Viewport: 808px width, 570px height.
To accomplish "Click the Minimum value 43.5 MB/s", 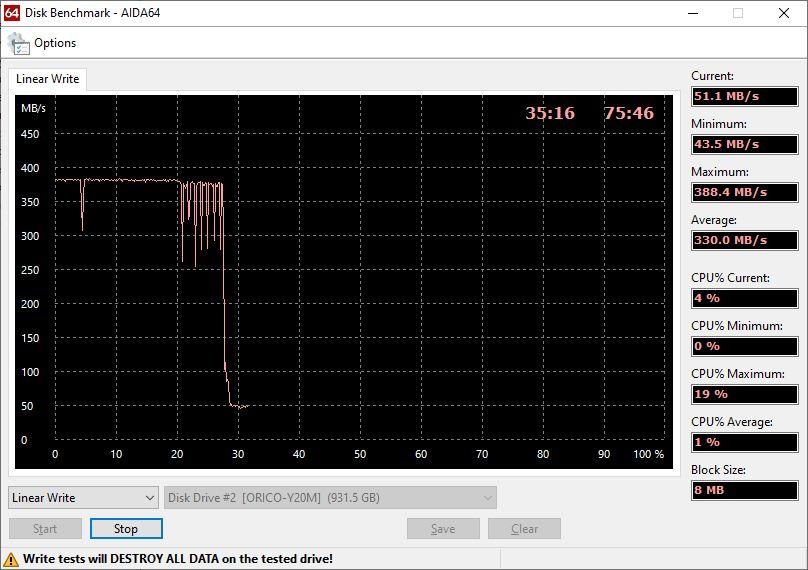I will pyautogui.click(x=745, y=144).
